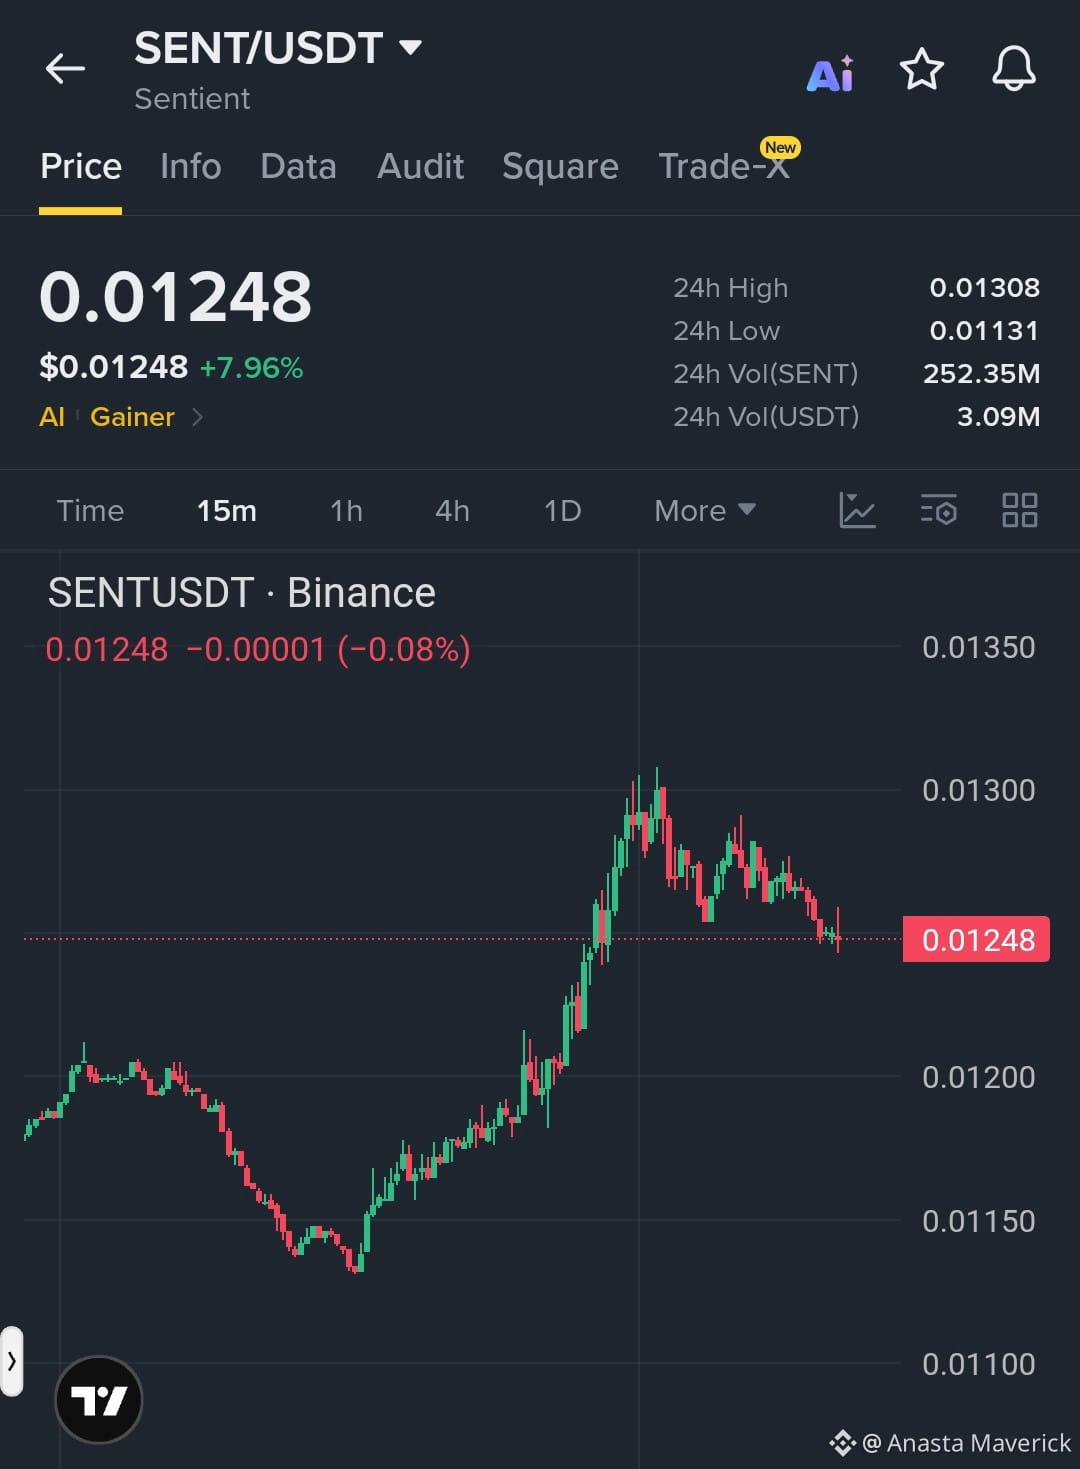
Task: Open the More intervals dropdown
Action: coord(704,511)
